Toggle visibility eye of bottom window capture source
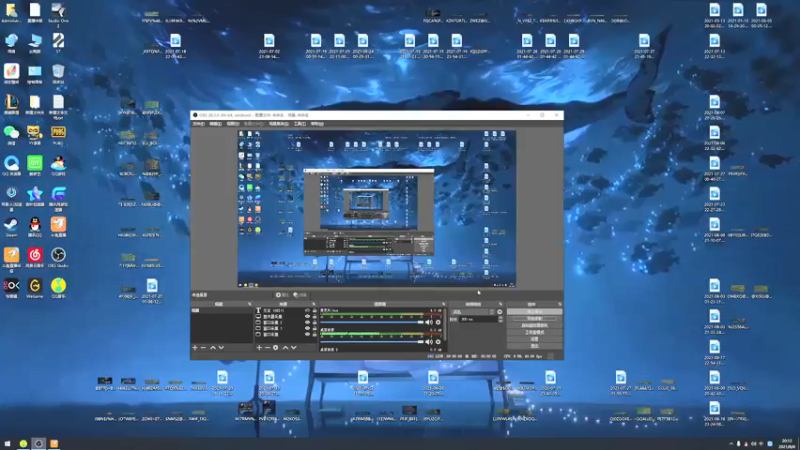Viewport: 800px width, 450px height. coord(307,335)
